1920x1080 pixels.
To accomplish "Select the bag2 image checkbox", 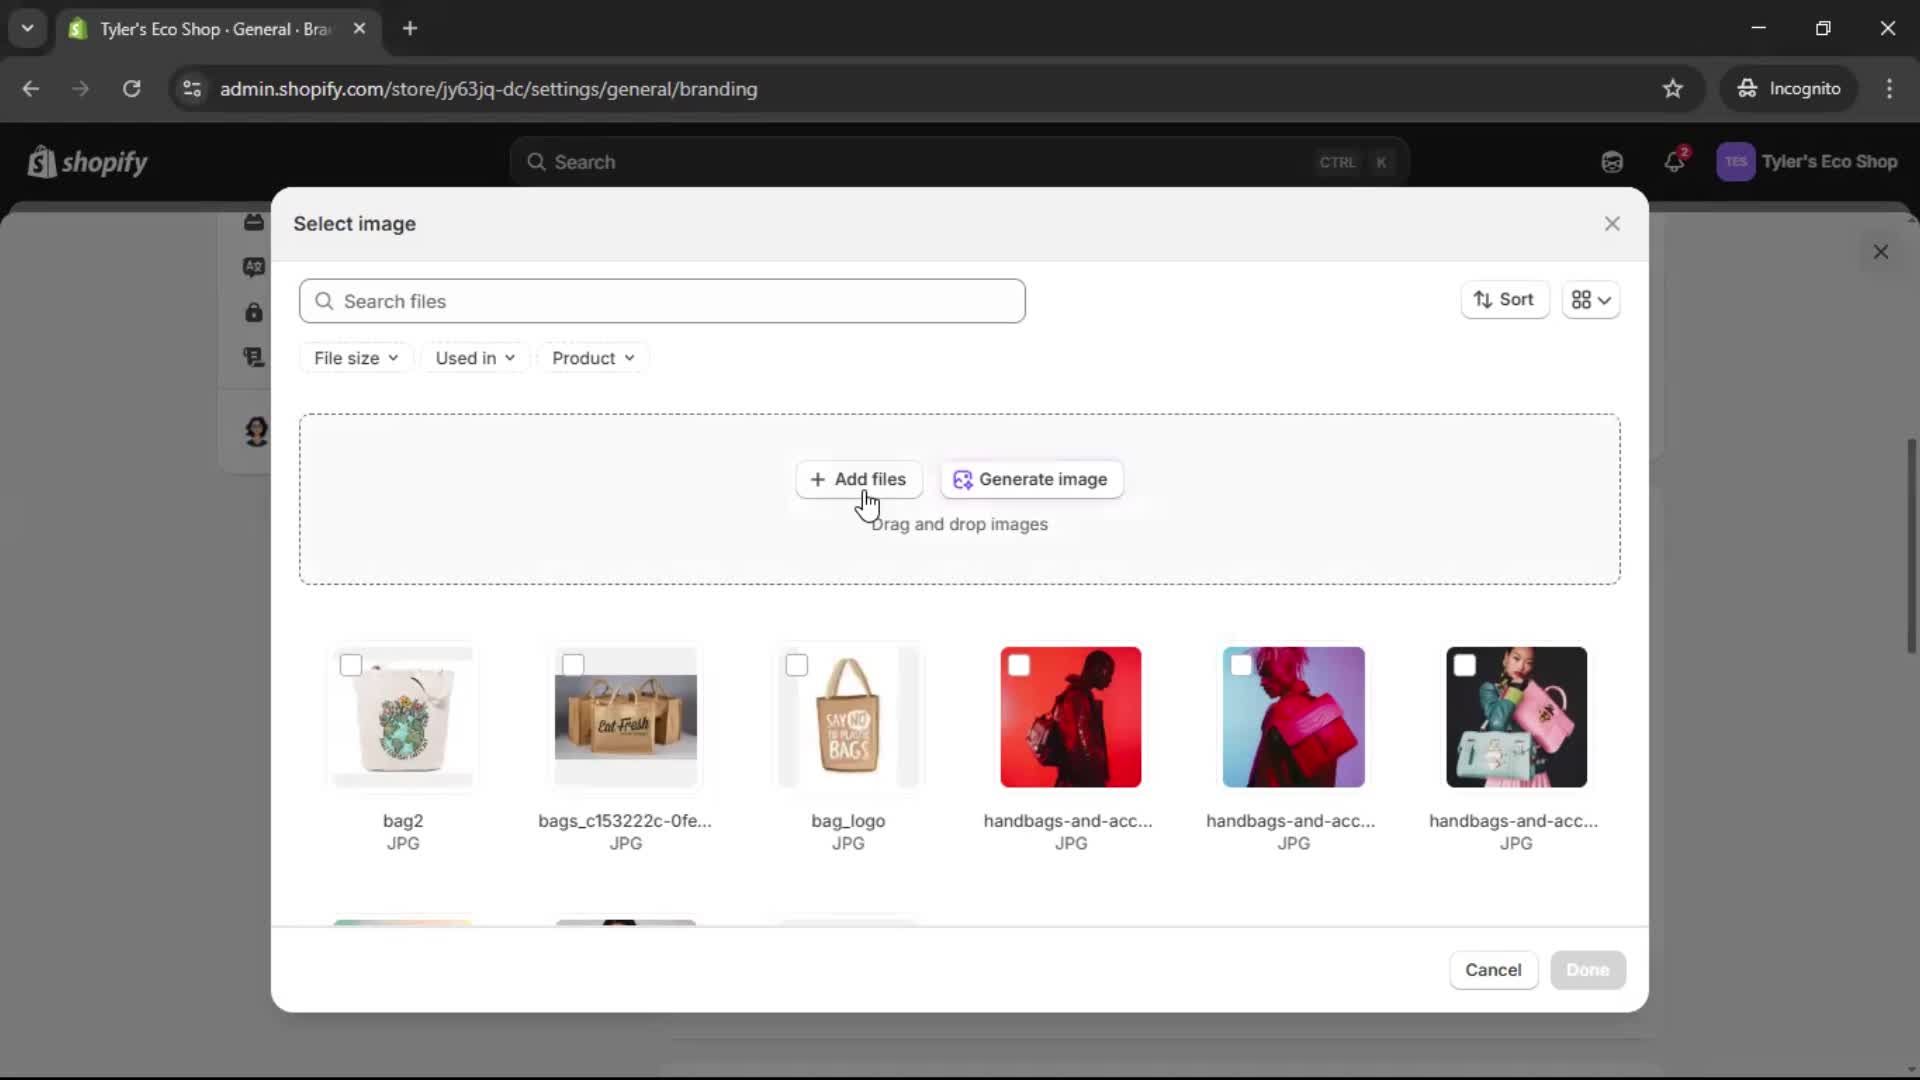I will click(x=351, y=664).
